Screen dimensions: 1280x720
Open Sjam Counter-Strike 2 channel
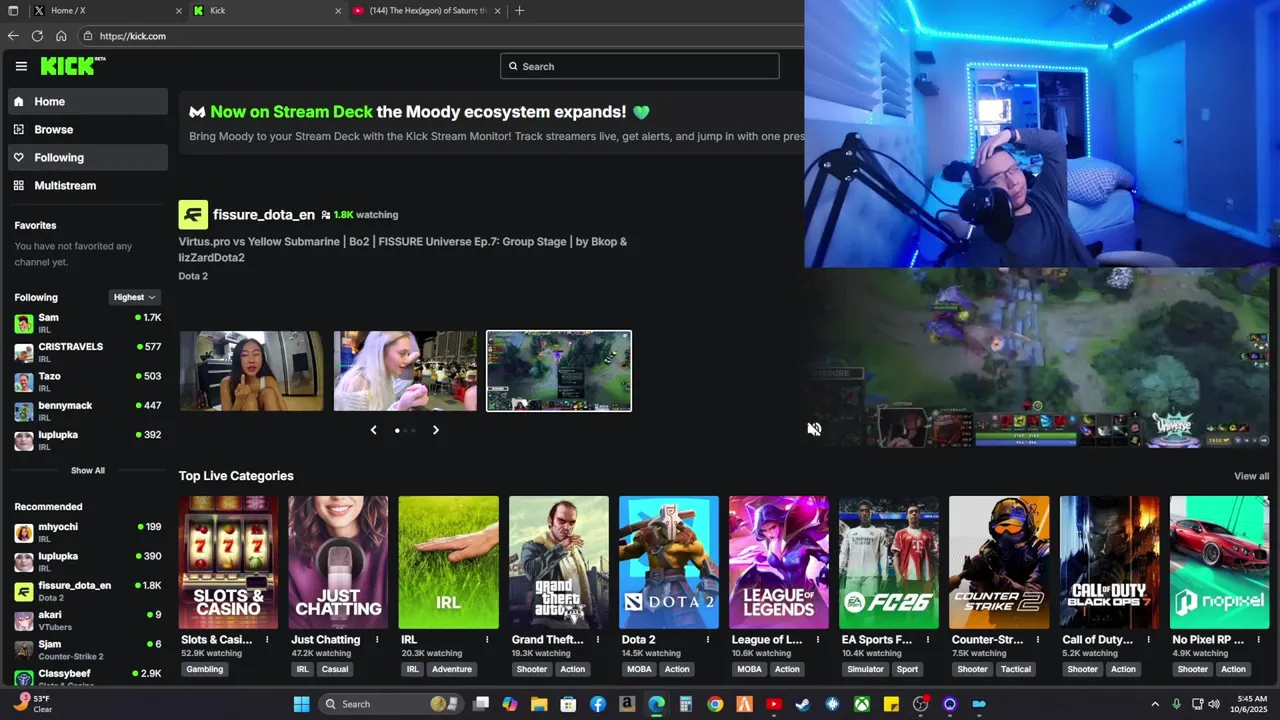(x=88, y=650)
